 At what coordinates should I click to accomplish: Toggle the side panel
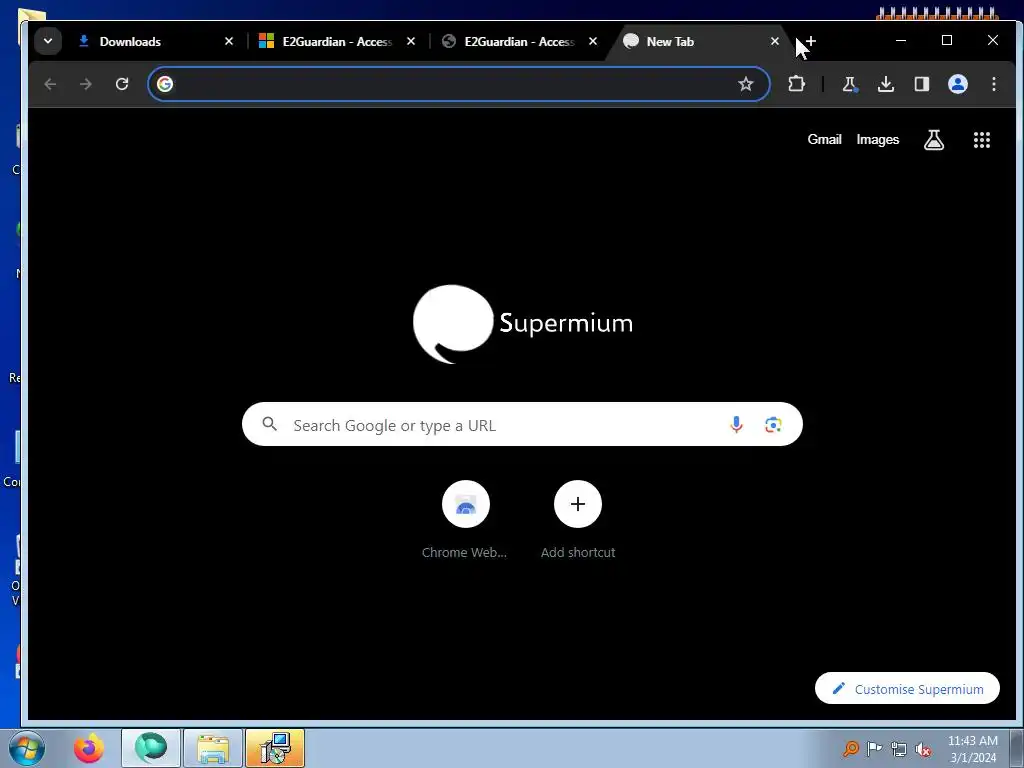coord(921,84)
